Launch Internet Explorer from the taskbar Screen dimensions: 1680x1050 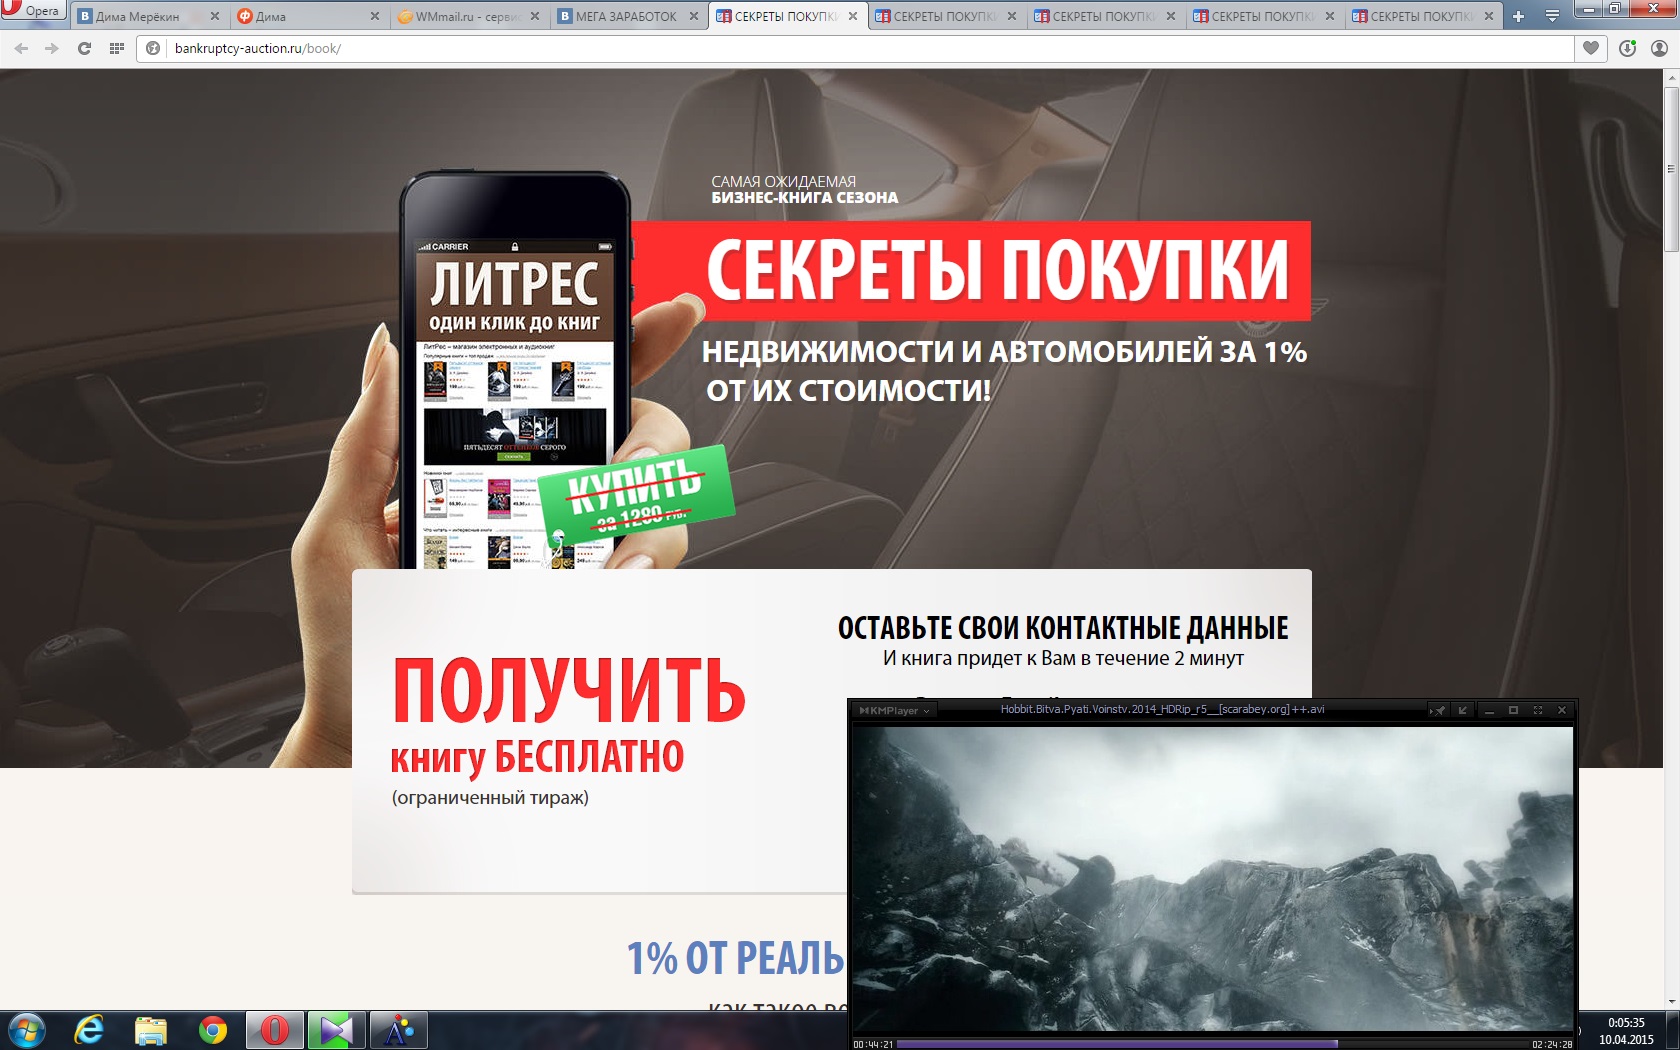point(89,1030)
